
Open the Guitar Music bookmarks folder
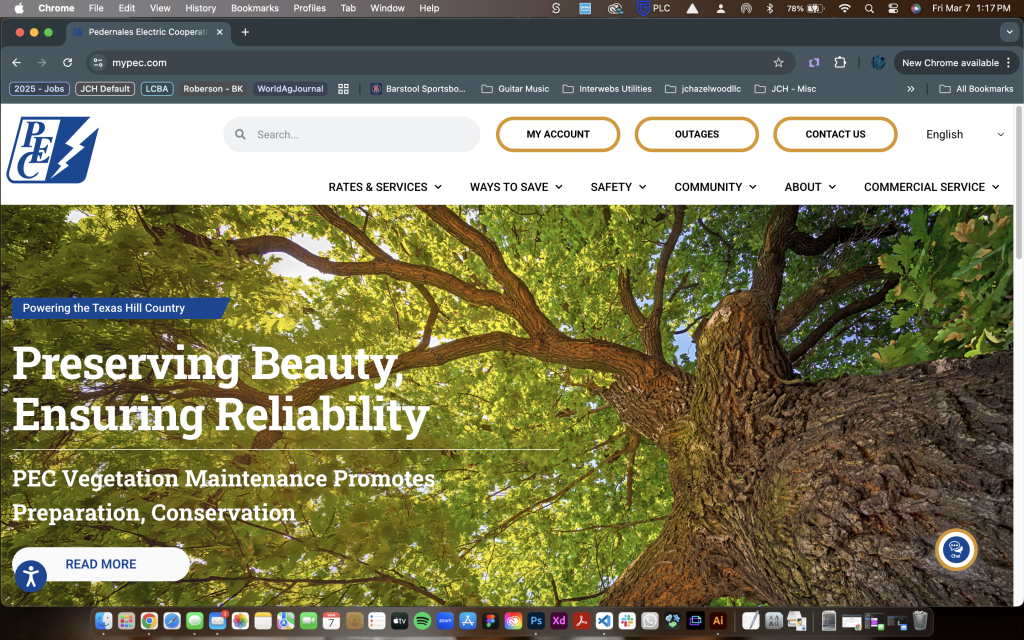(x=515, y=89)
